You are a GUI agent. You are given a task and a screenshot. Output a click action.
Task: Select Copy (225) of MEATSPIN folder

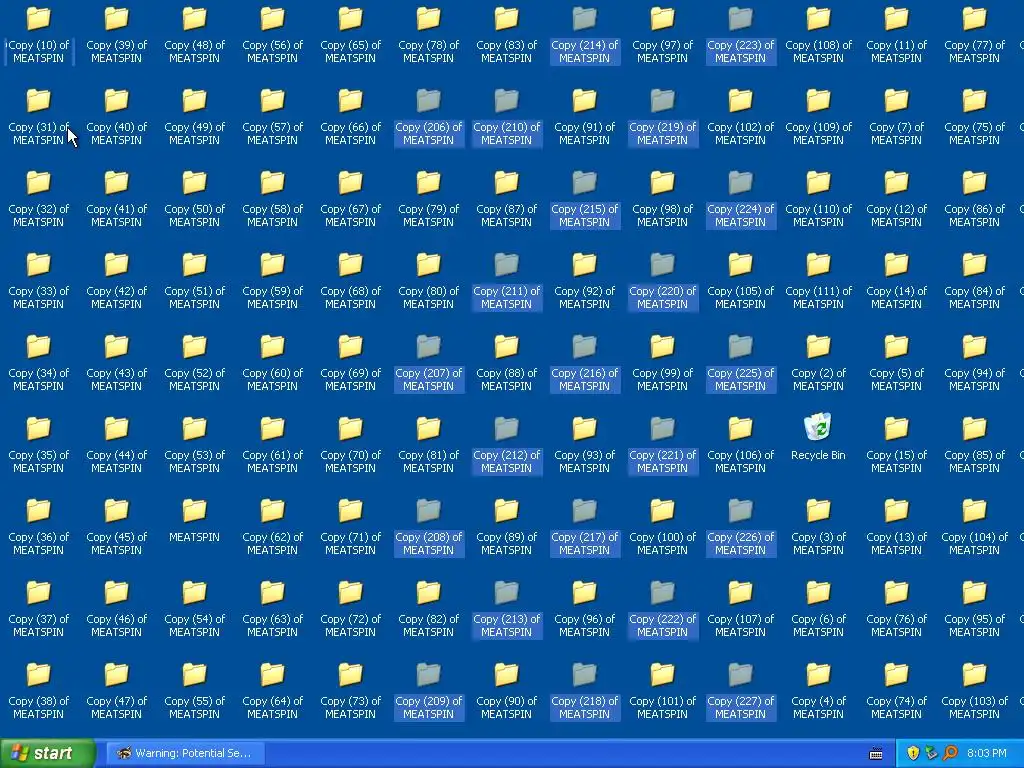(741, 362)
